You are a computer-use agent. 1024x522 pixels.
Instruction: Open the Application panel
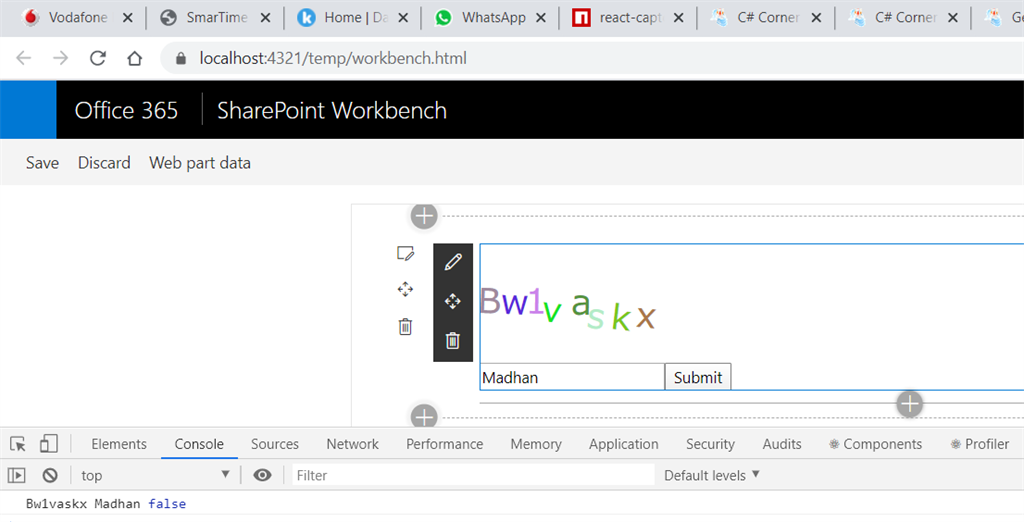(624, 444)
